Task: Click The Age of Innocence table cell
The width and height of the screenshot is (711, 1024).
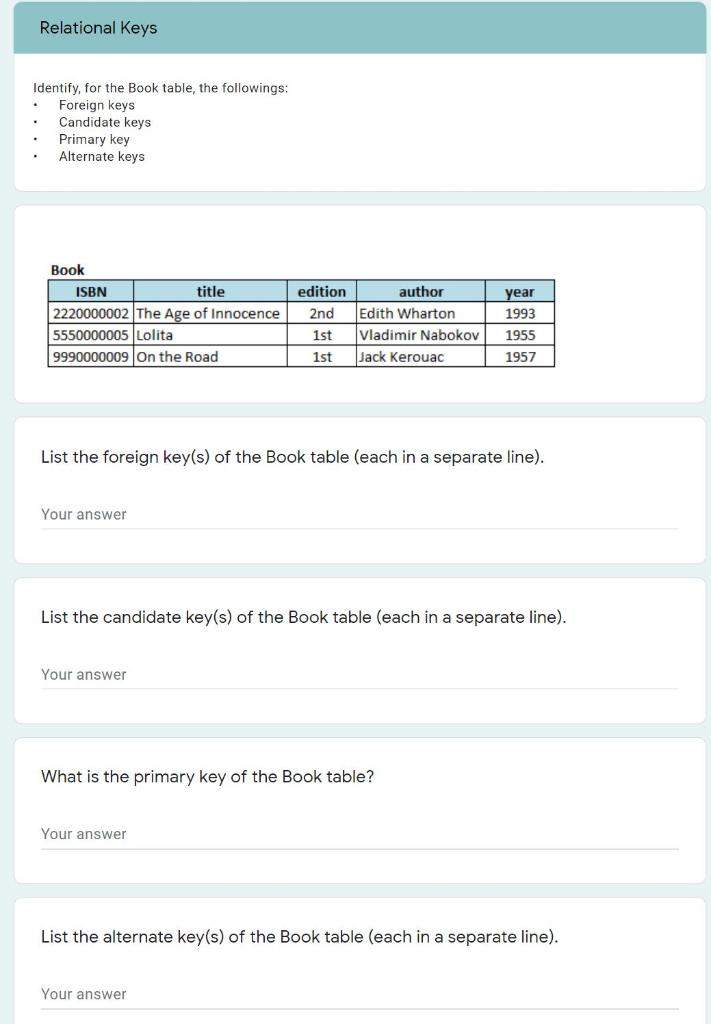Action: point(208,313)
